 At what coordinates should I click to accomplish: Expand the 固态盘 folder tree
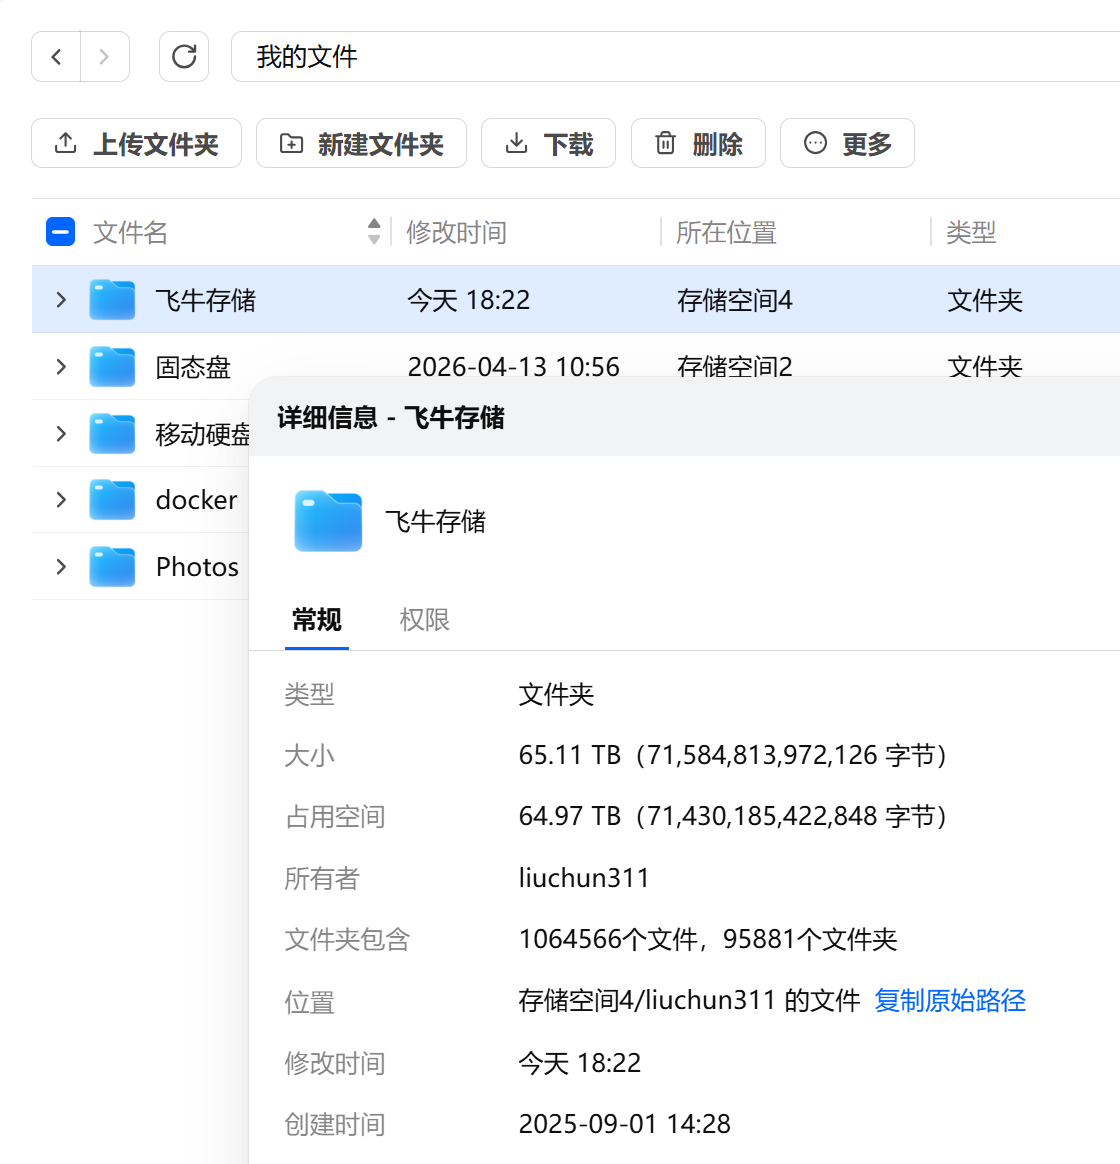pyautogui.click(x=60, y=366)
